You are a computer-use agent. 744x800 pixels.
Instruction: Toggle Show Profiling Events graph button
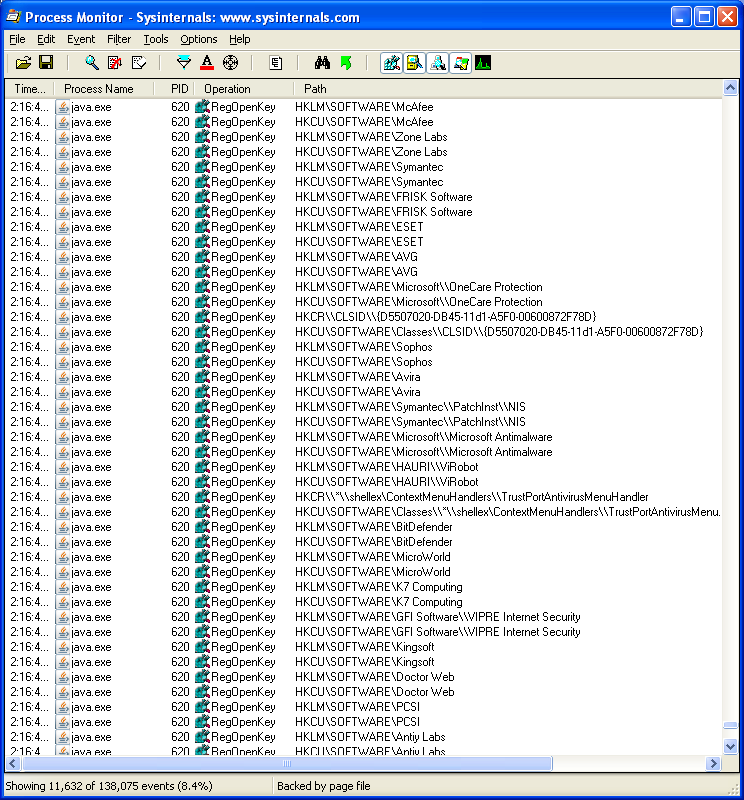(x=483, y=63)
